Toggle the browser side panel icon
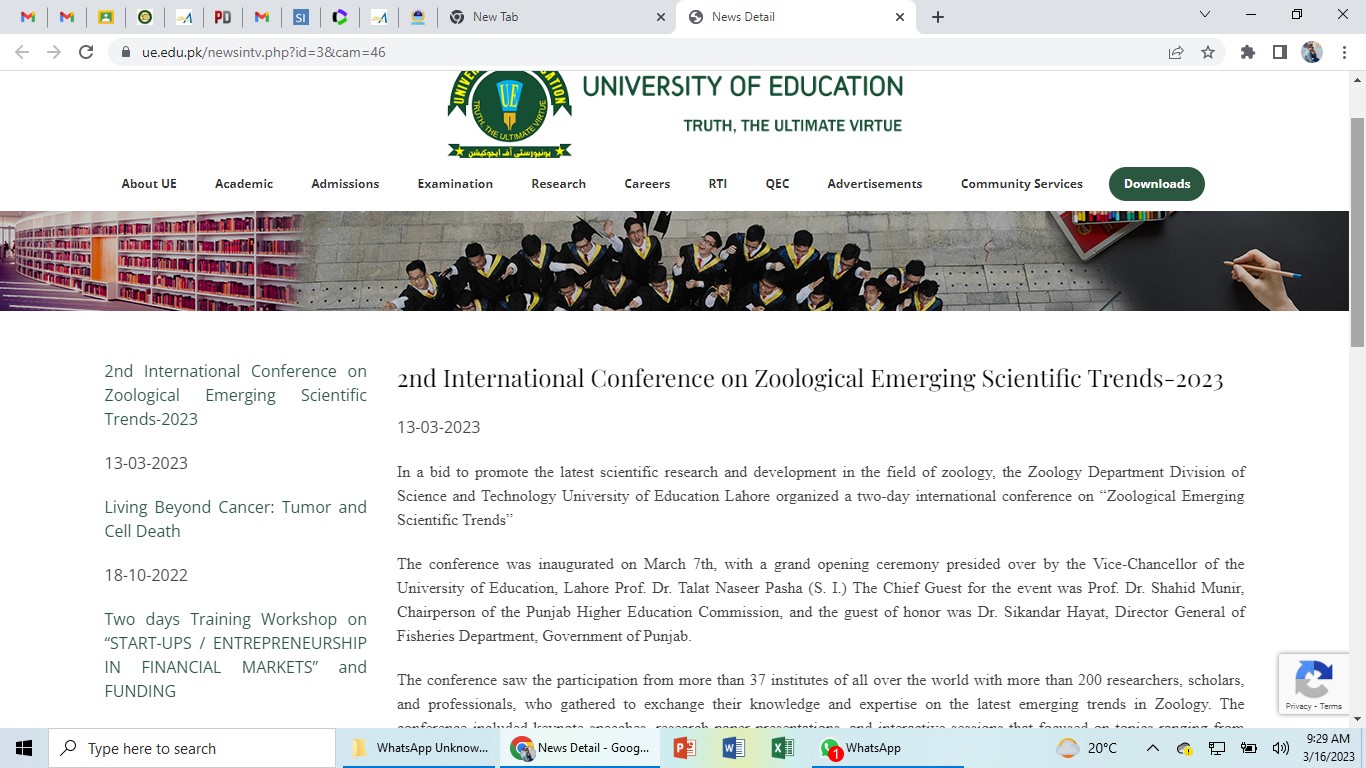The width and height of the screenshot is (1366, 768). 1279,52
